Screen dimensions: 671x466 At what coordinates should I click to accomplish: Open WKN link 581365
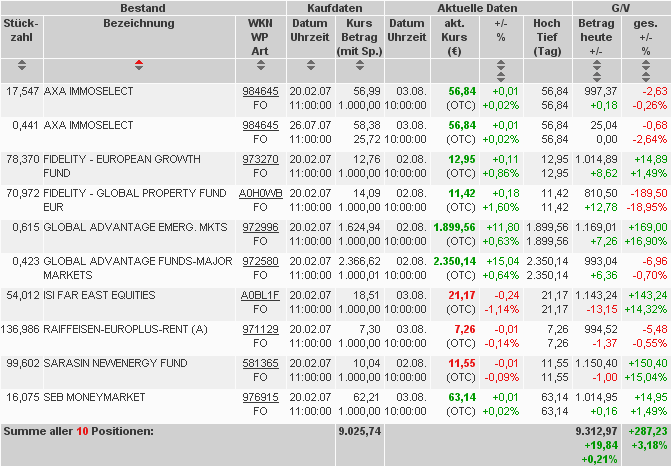click(x=260, y=363)
